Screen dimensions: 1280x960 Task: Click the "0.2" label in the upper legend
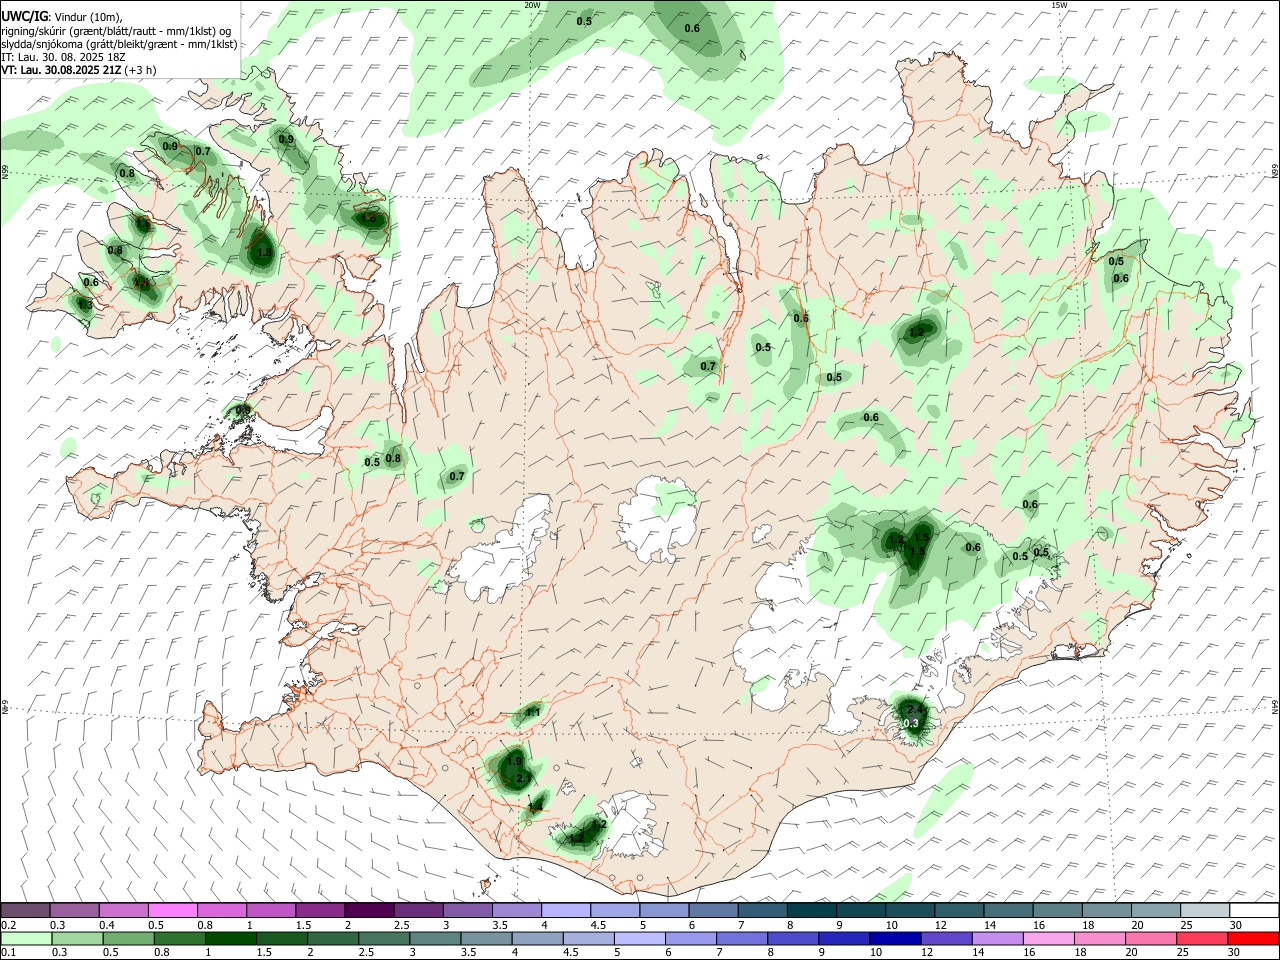click(9, 925)
